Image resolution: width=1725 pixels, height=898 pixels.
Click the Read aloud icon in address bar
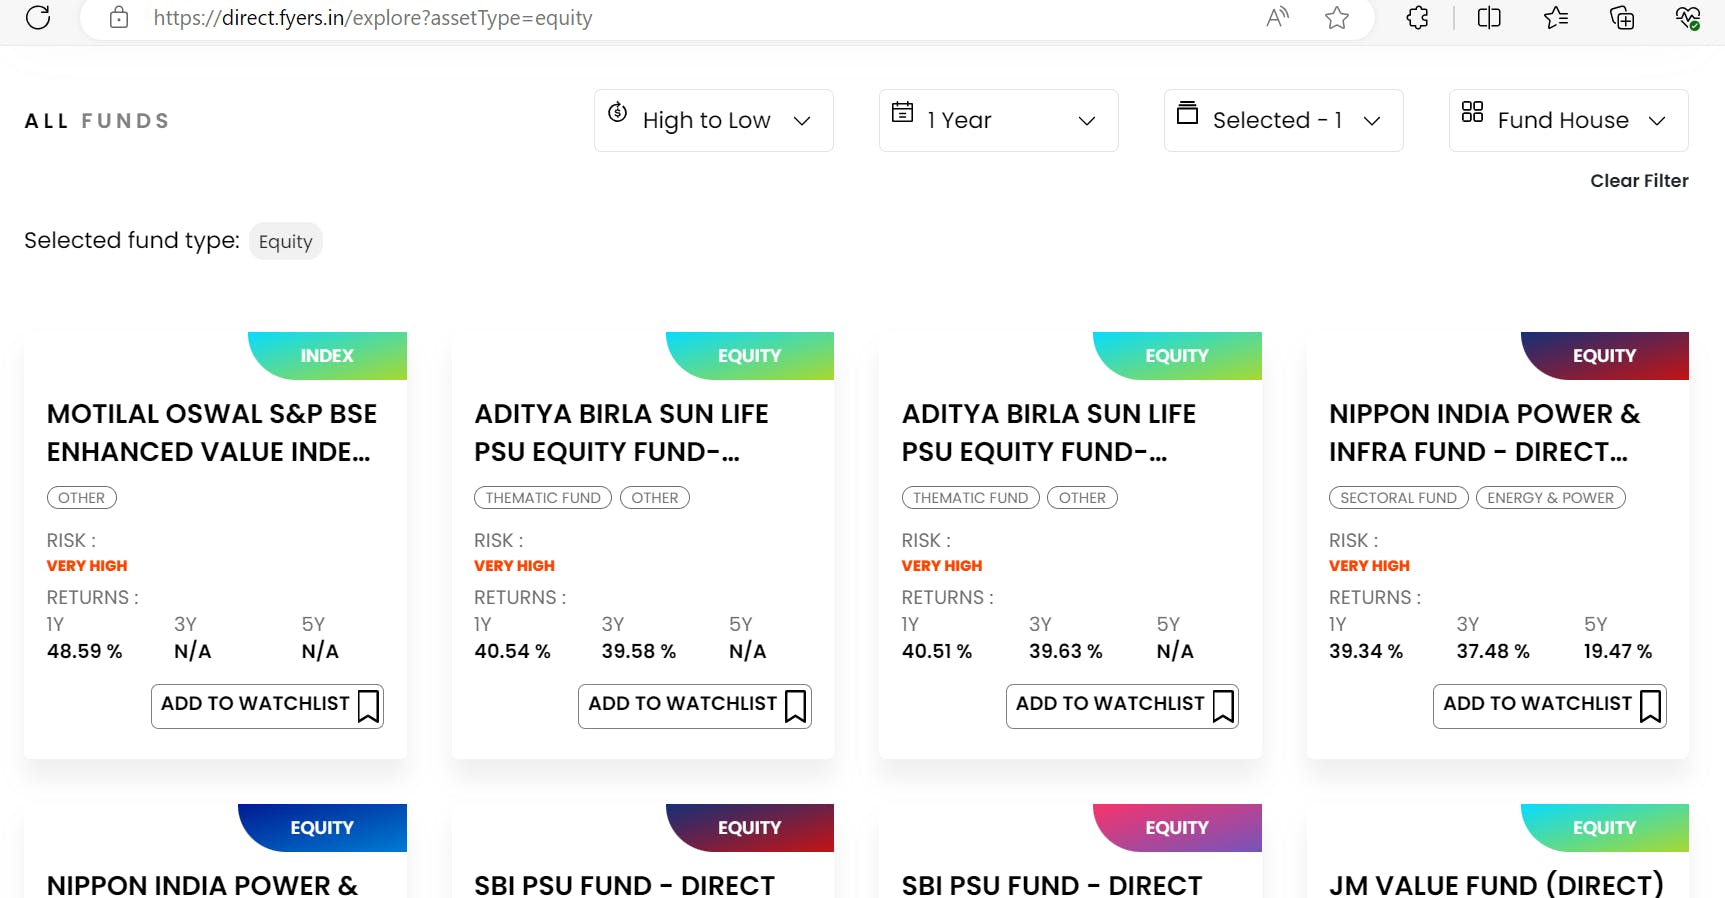coord(1277,18)
